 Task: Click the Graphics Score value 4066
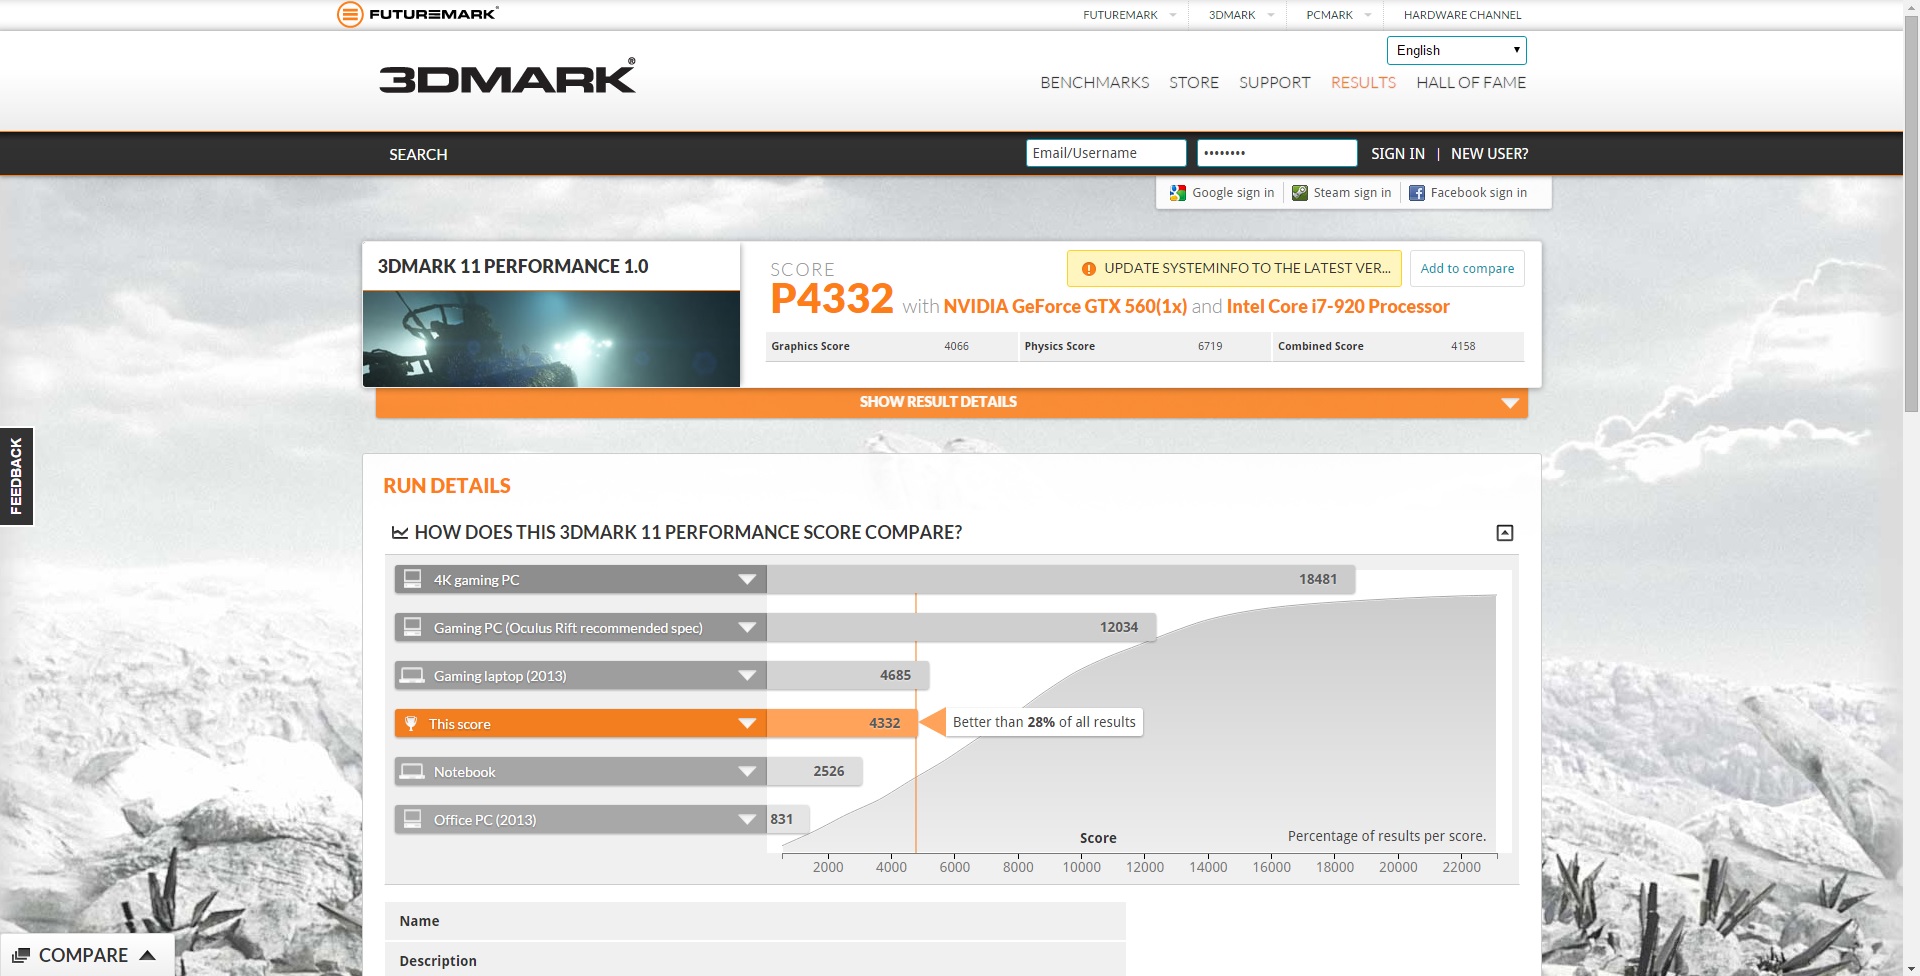point(956,347)
